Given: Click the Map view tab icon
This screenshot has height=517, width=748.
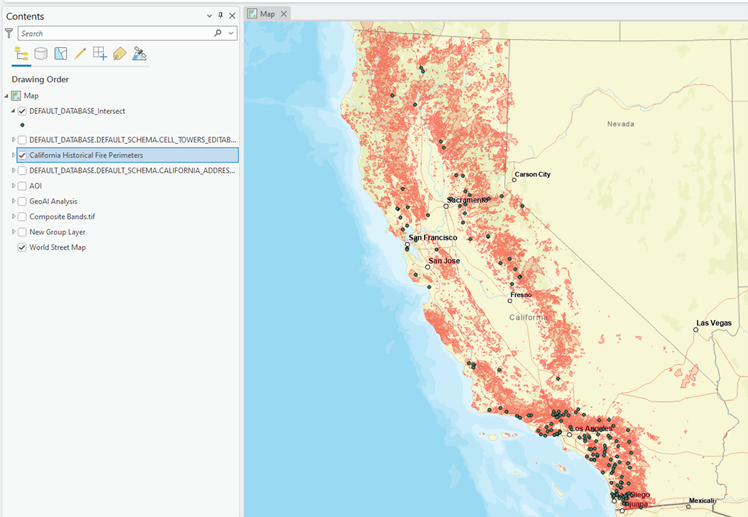Looking at the screenshot, I should pos(252,14).
